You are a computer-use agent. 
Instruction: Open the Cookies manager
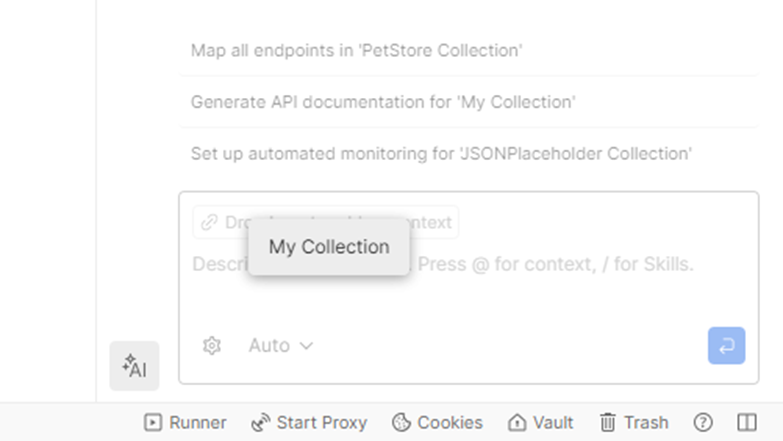point(437,423)
